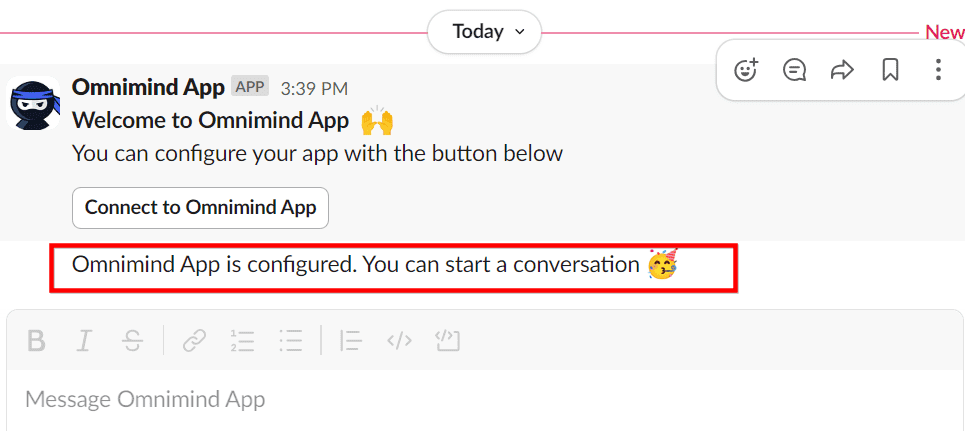
Task: Add an emoji reaction to the message
Action: pyautogui.click(x=746, y=70)
